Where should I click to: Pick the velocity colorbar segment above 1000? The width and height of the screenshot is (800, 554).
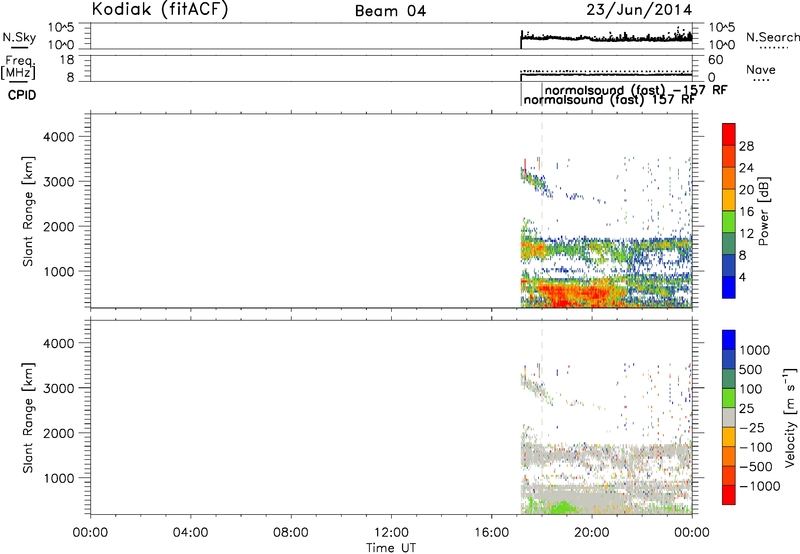click(x=729, y=340)
